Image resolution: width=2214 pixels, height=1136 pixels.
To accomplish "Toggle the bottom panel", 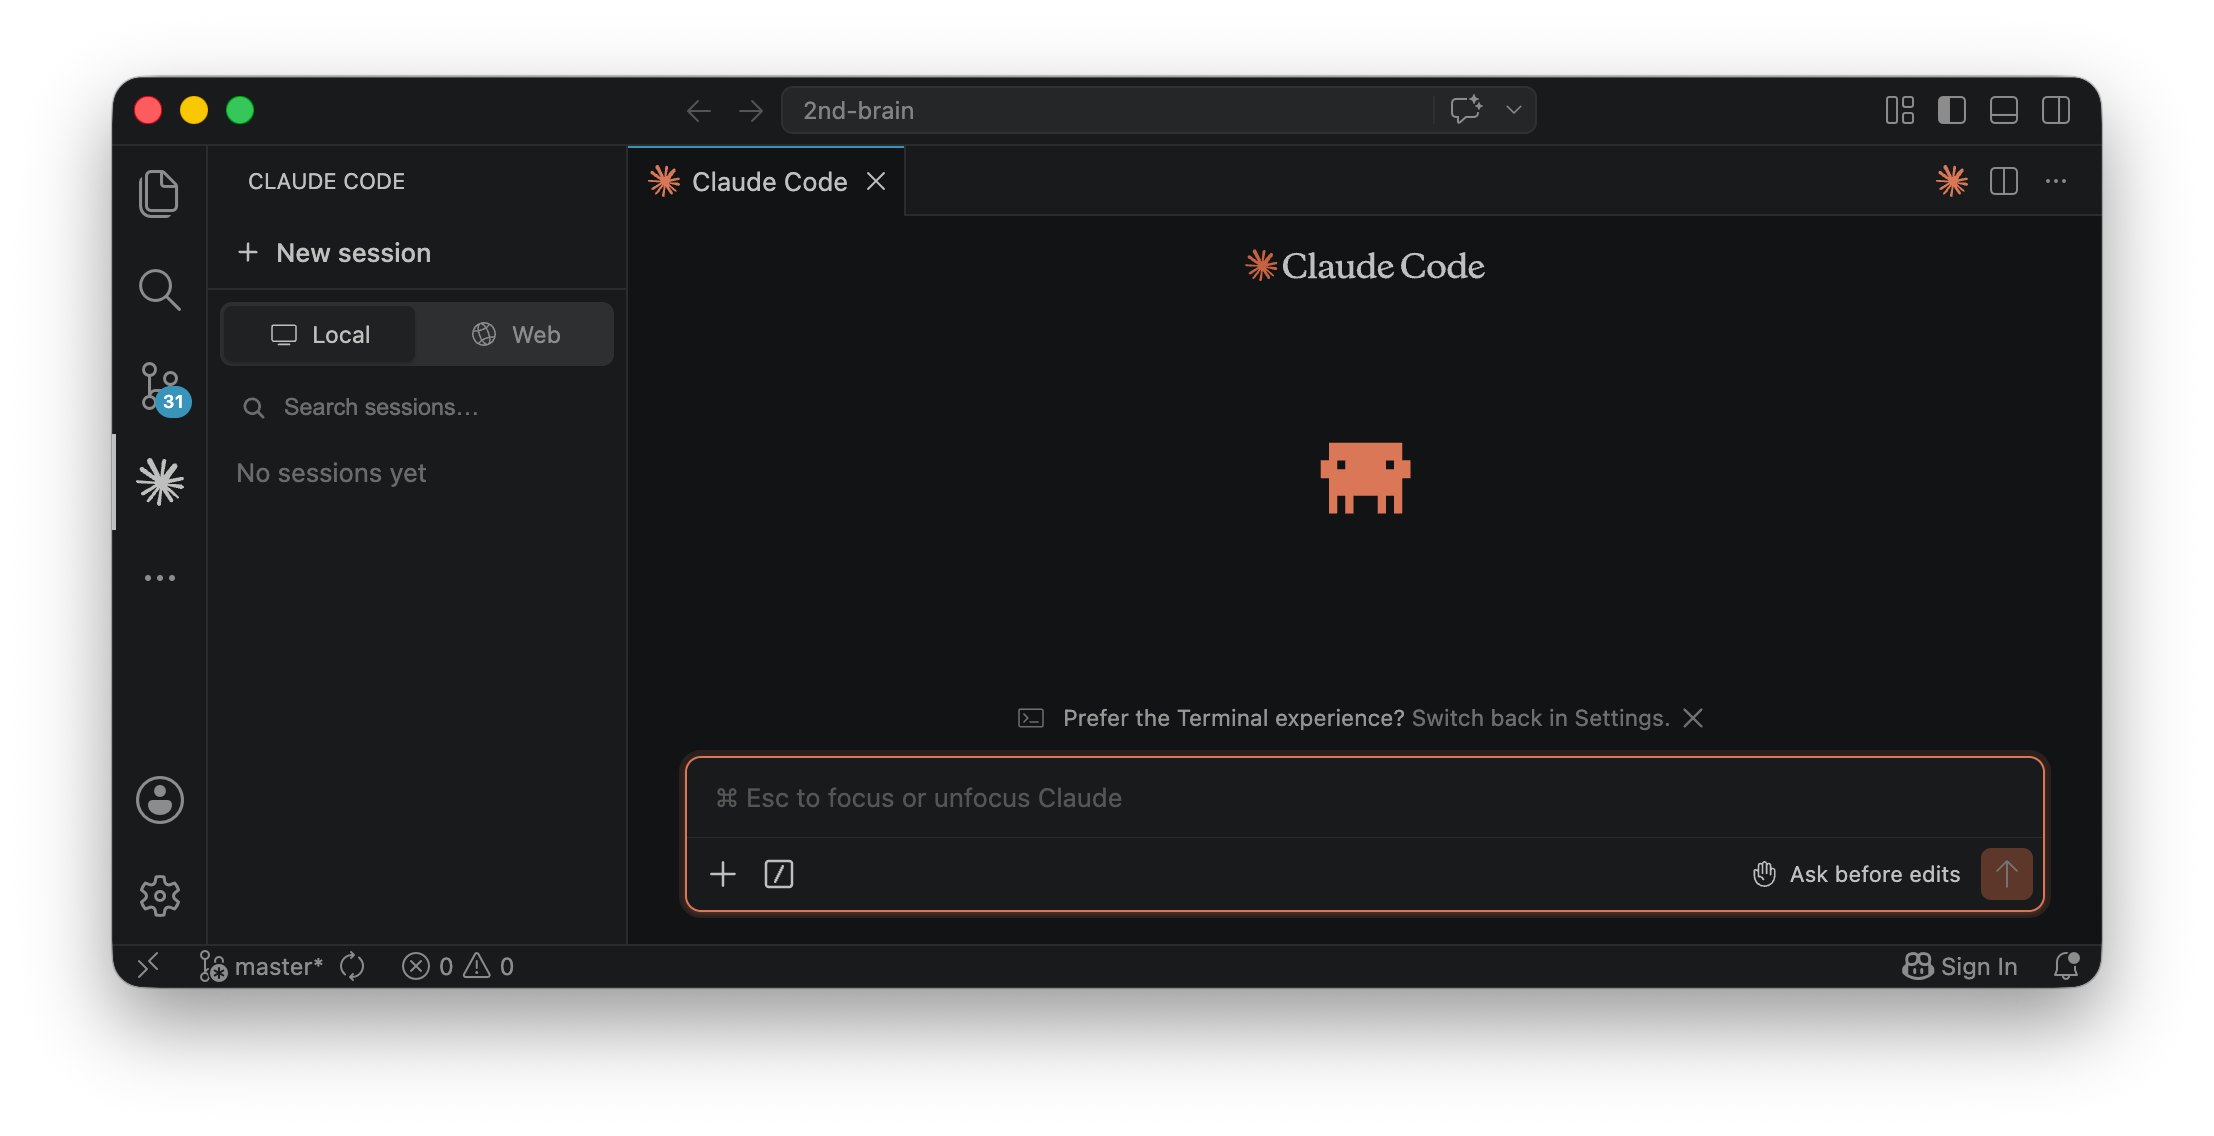I will pos(2004,110).
